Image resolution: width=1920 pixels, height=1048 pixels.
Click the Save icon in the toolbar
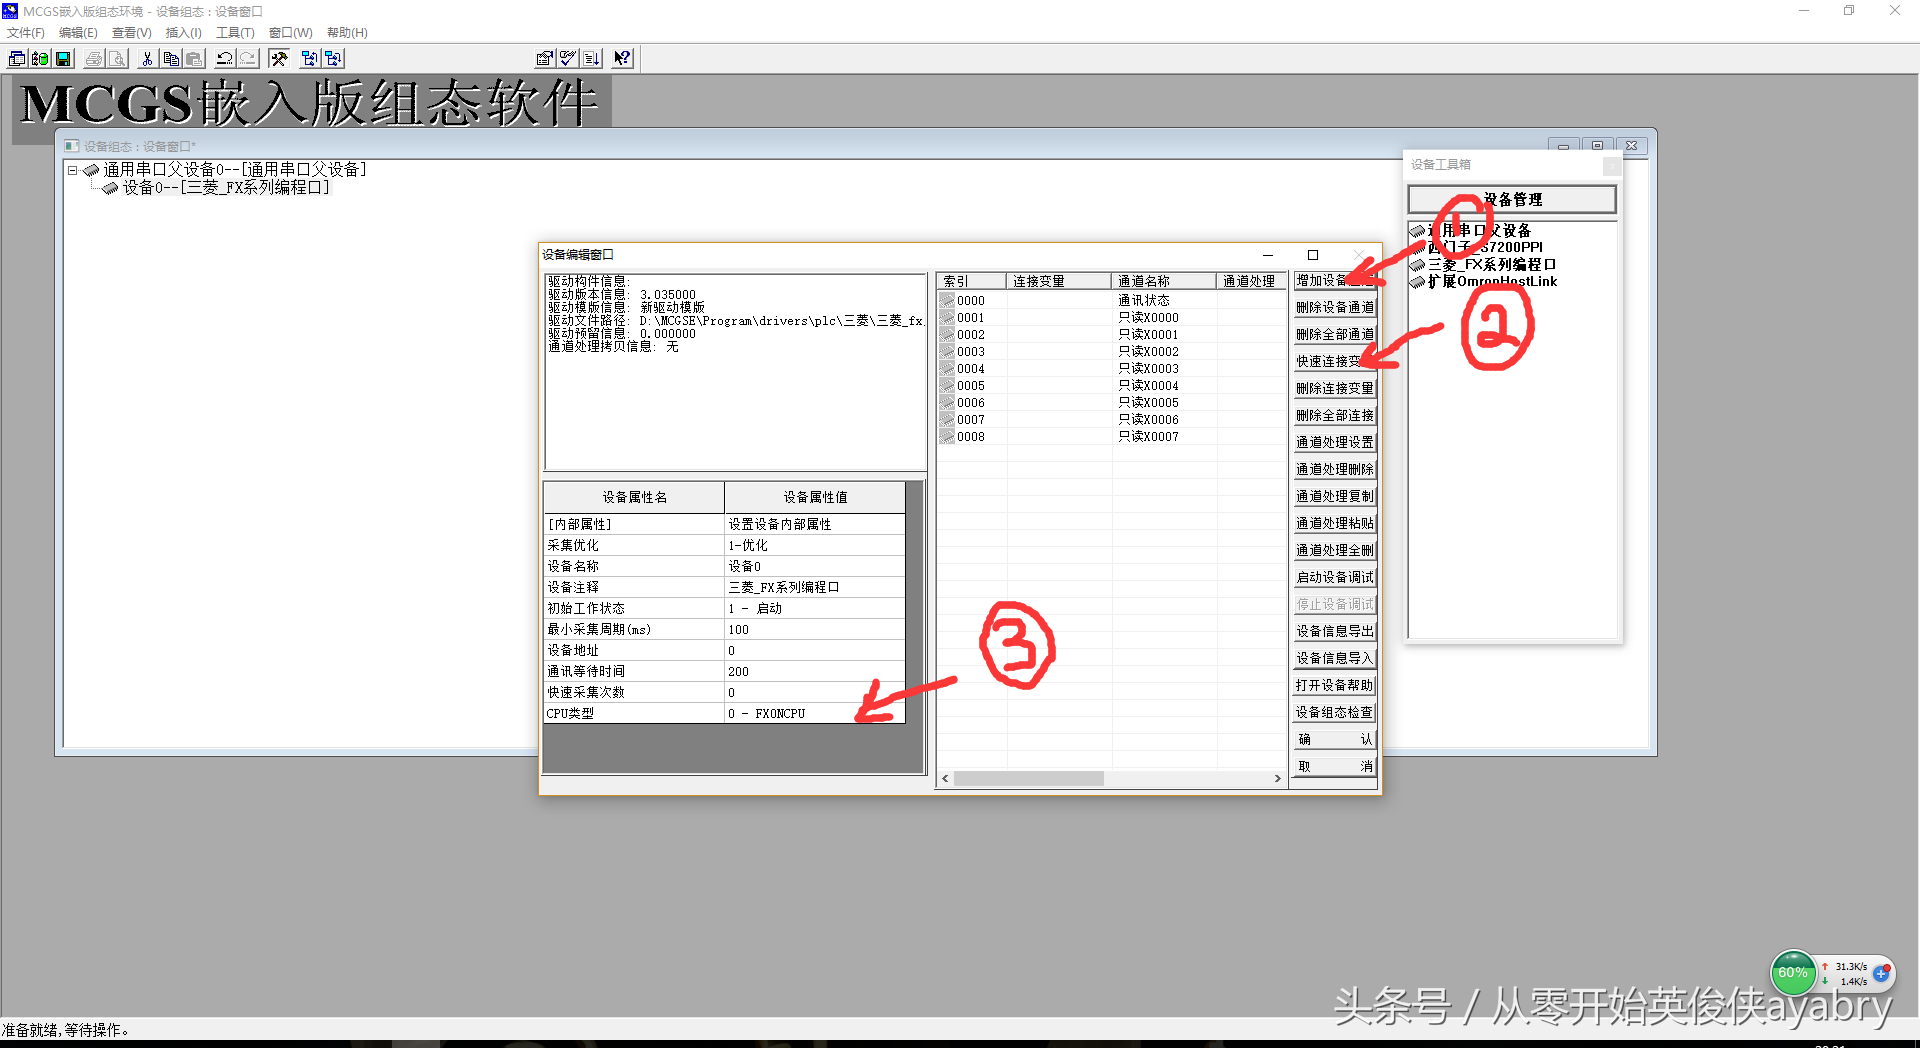[x=64, y=59]
